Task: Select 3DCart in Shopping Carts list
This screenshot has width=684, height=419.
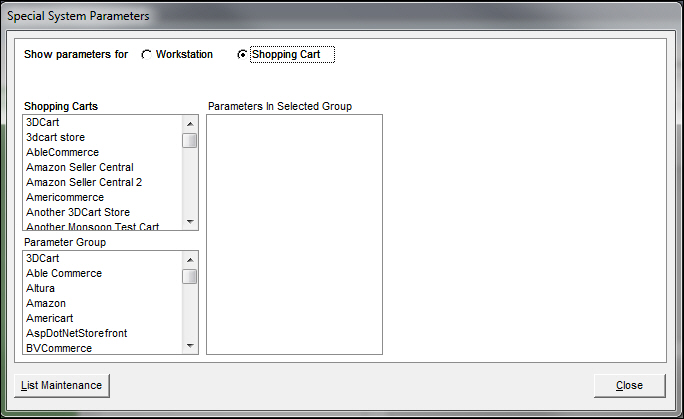Action: tap(103, 123)
